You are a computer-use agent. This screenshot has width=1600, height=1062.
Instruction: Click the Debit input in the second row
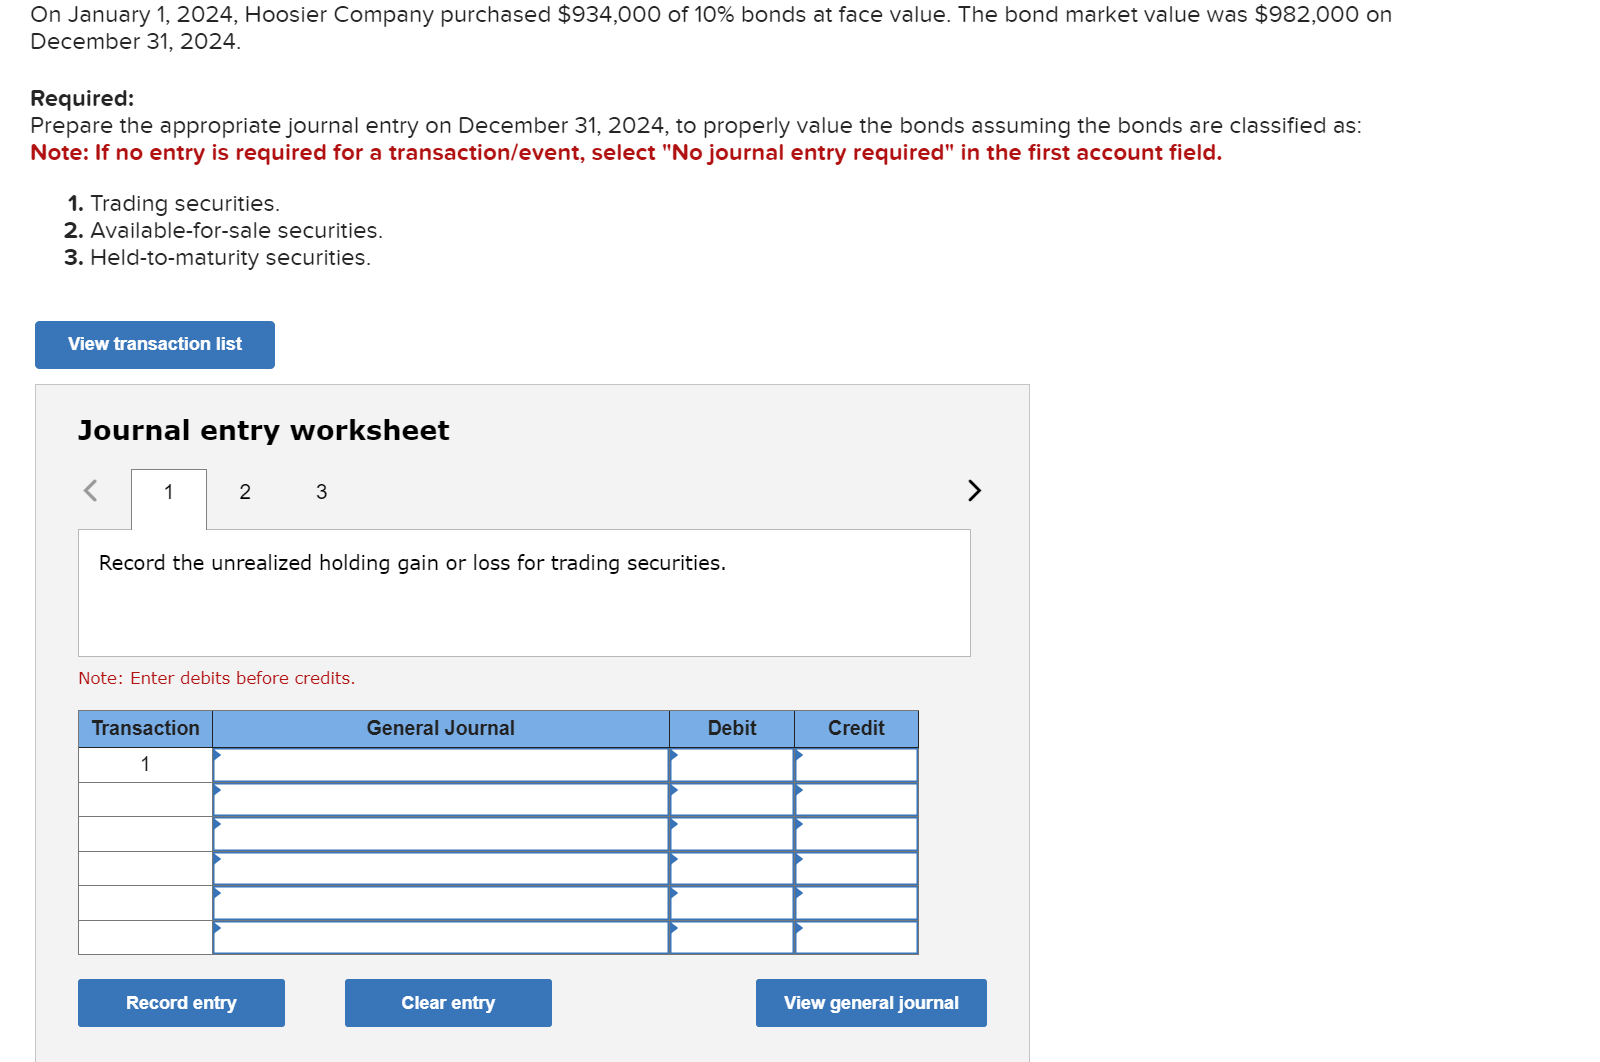[x=731, y=799]
